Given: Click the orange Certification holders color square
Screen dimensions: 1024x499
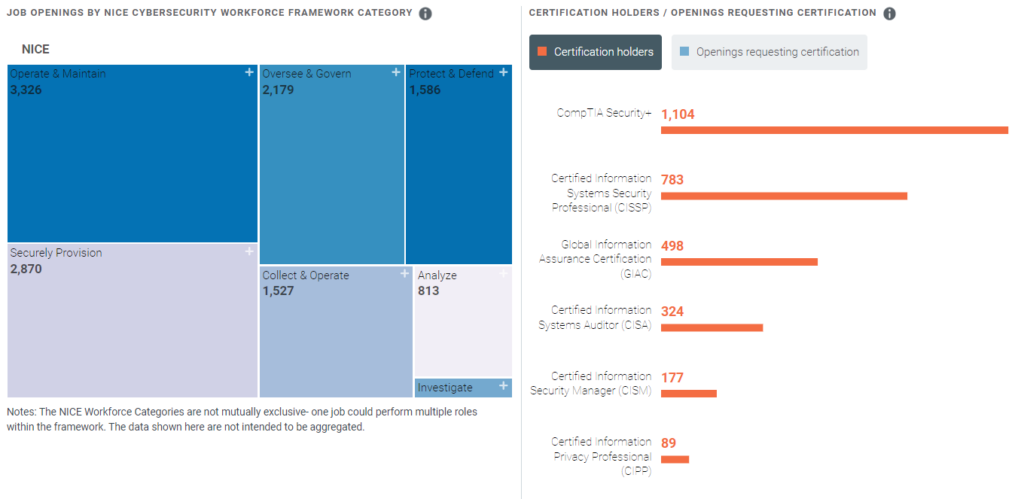Looking at the screenshot, I should pos(542,52).
